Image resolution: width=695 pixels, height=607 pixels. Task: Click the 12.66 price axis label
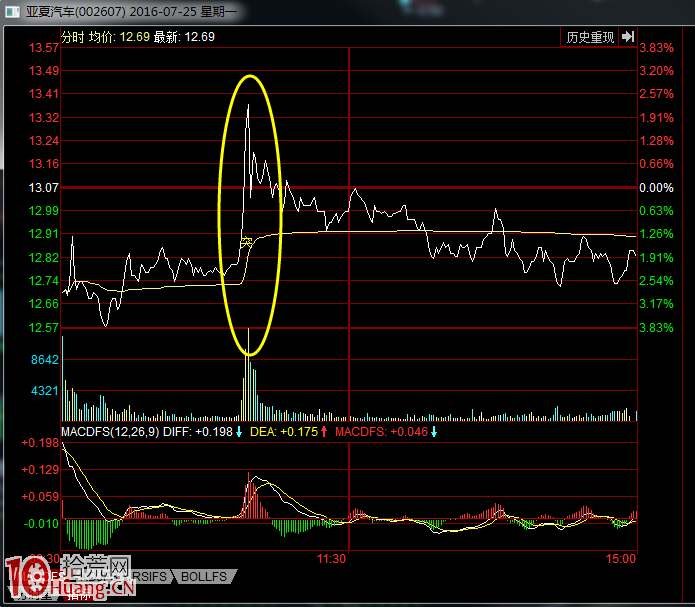click(43, 304)
